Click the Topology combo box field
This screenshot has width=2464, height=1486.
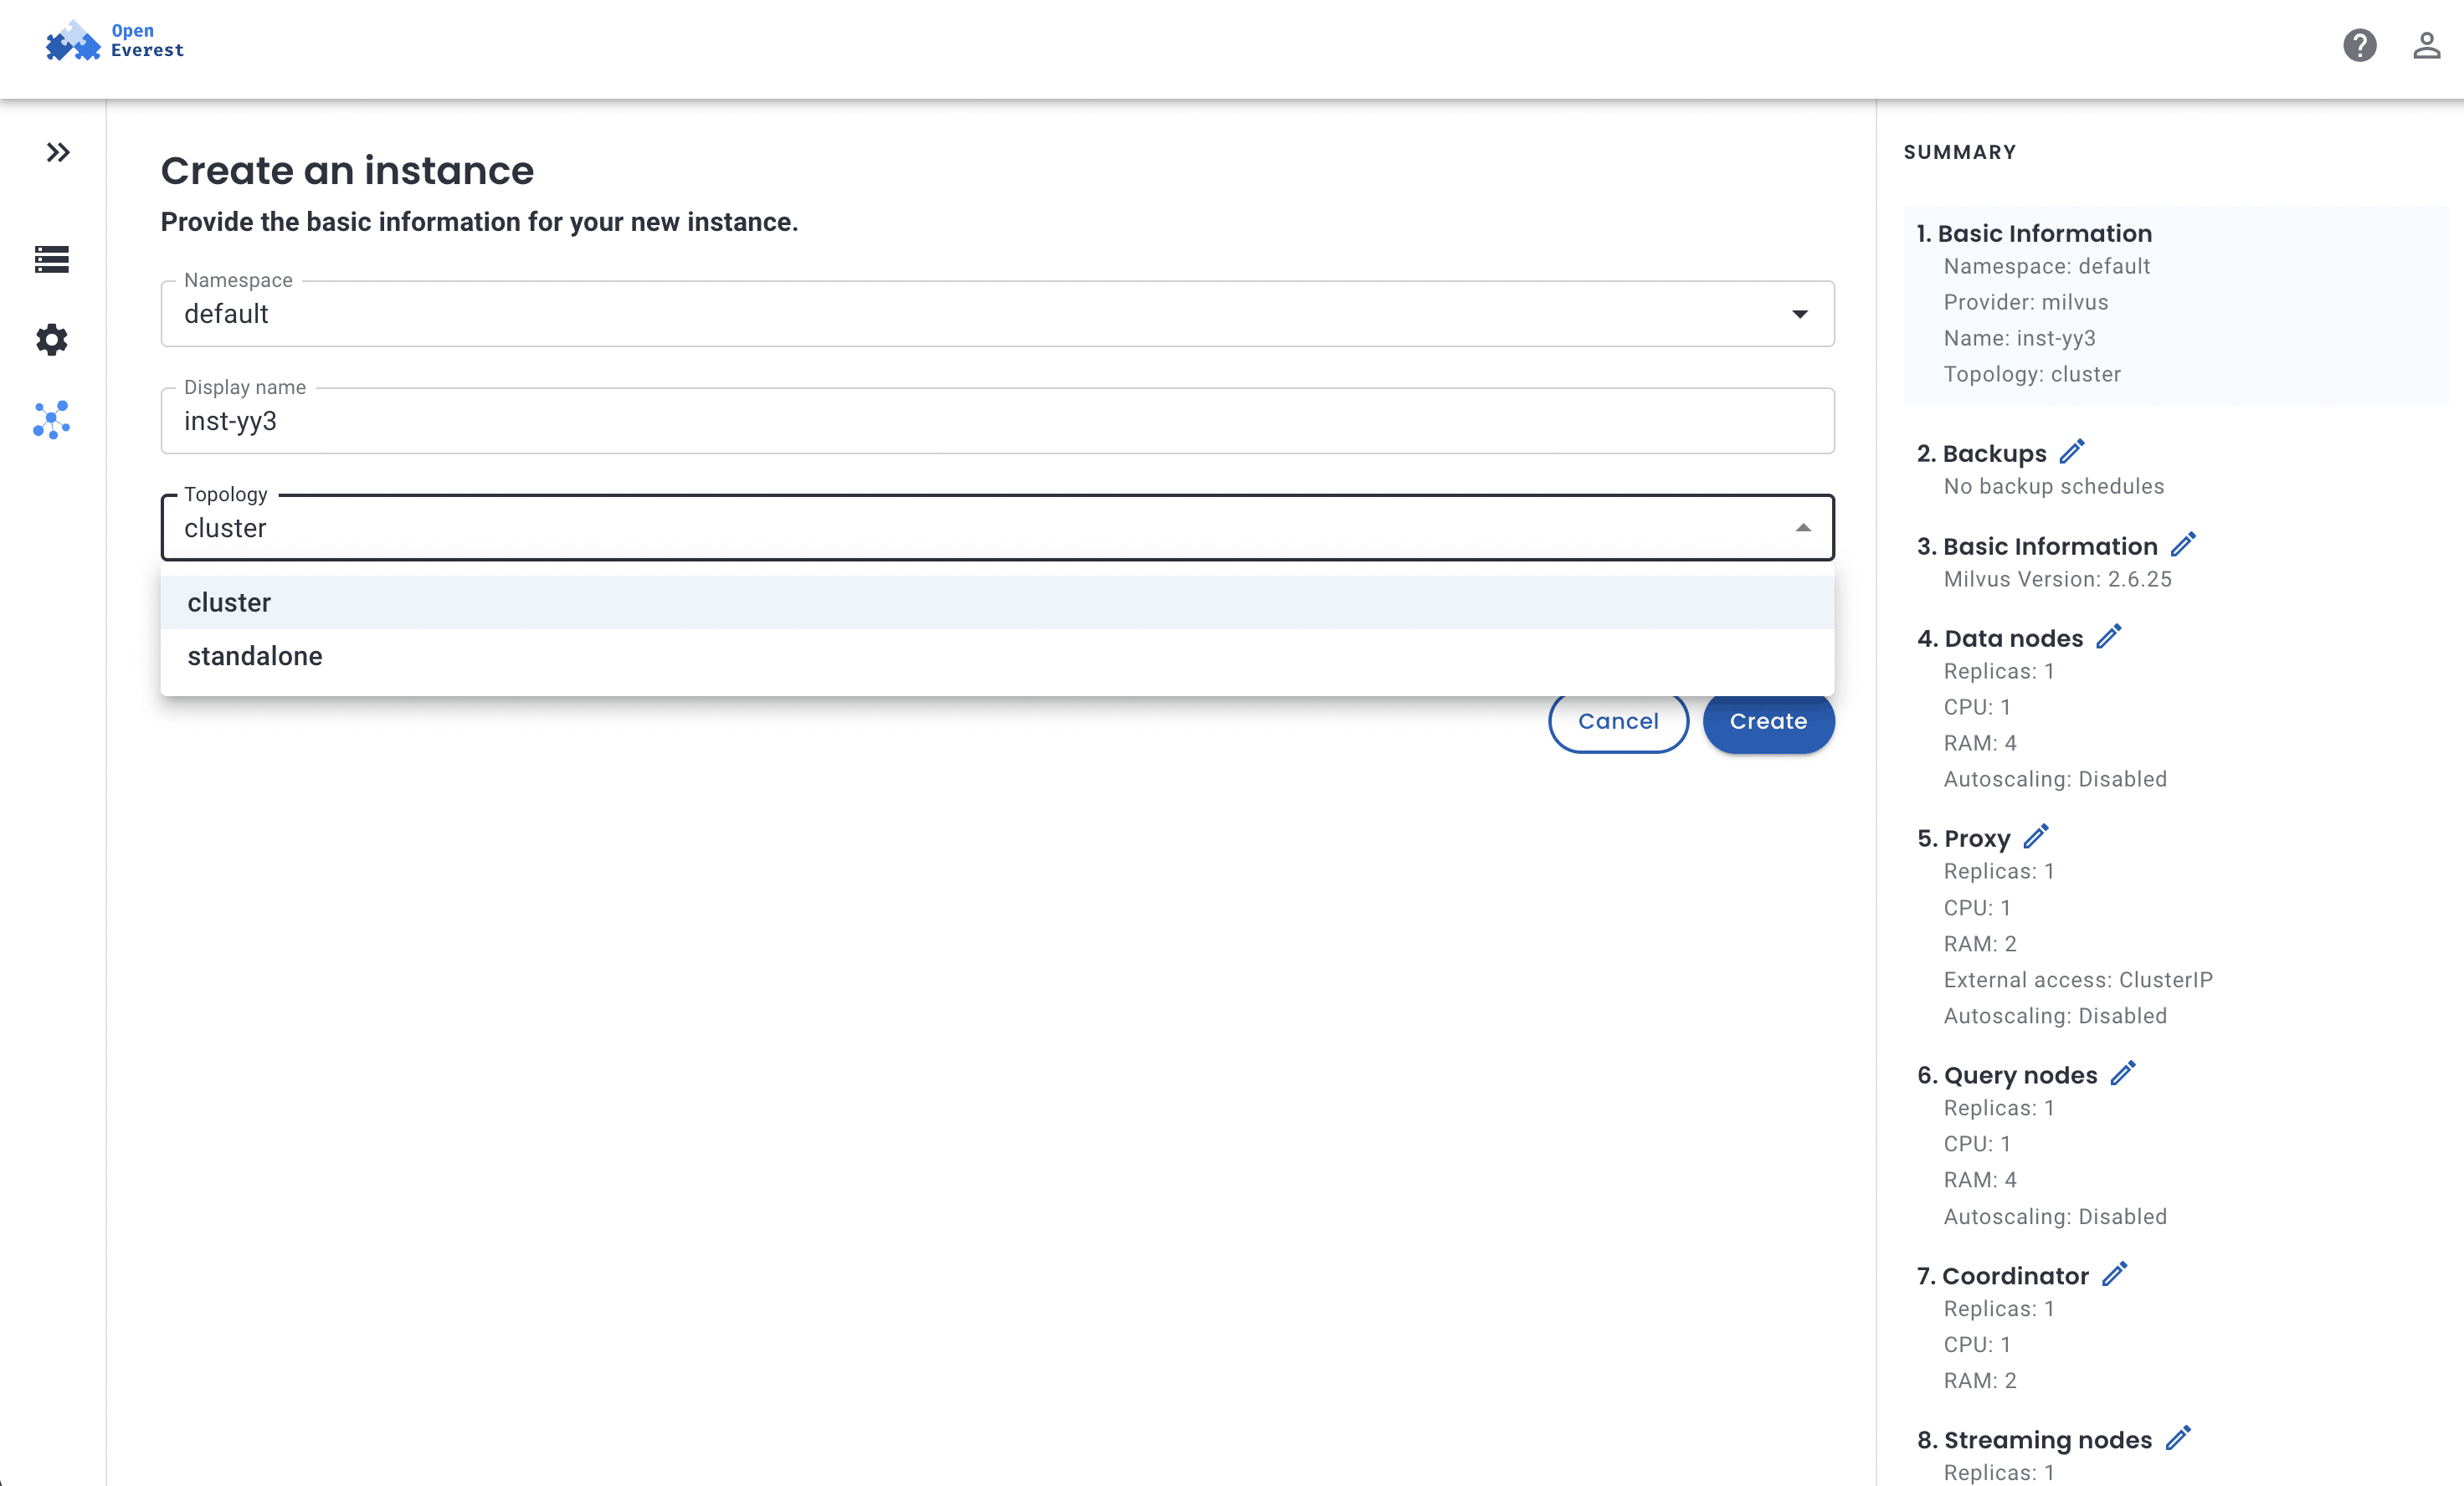click(997, 527)
